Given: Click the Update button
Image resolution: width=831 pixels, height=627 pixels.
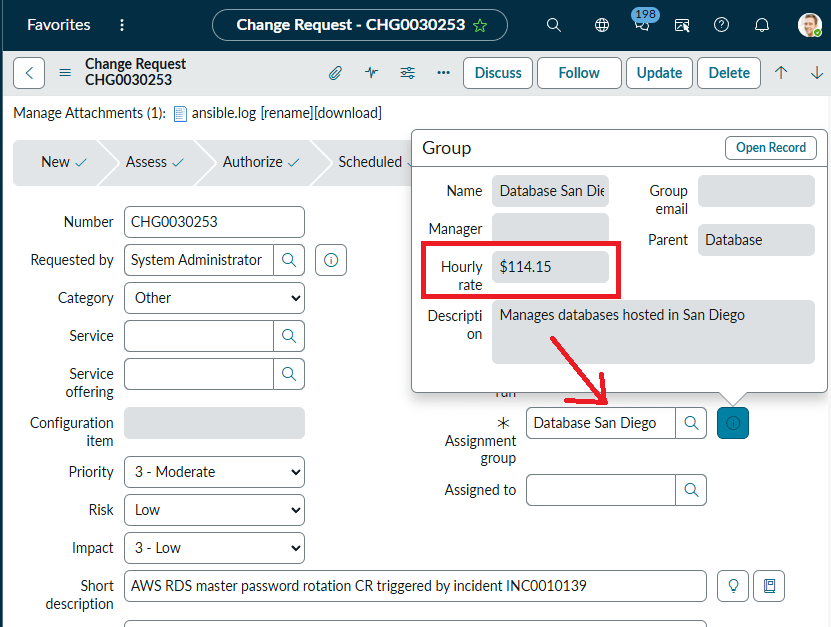Looking at the screenshot, I should tap(659, 73).
